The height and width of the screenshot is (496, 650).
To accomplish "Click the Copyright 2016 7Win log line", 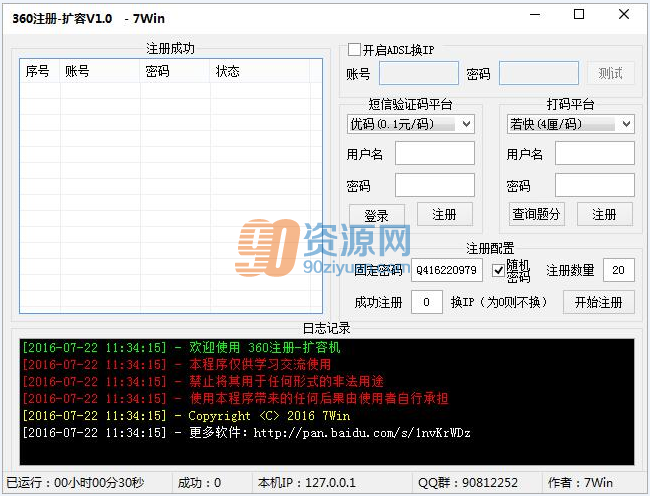I will (186, 416).
